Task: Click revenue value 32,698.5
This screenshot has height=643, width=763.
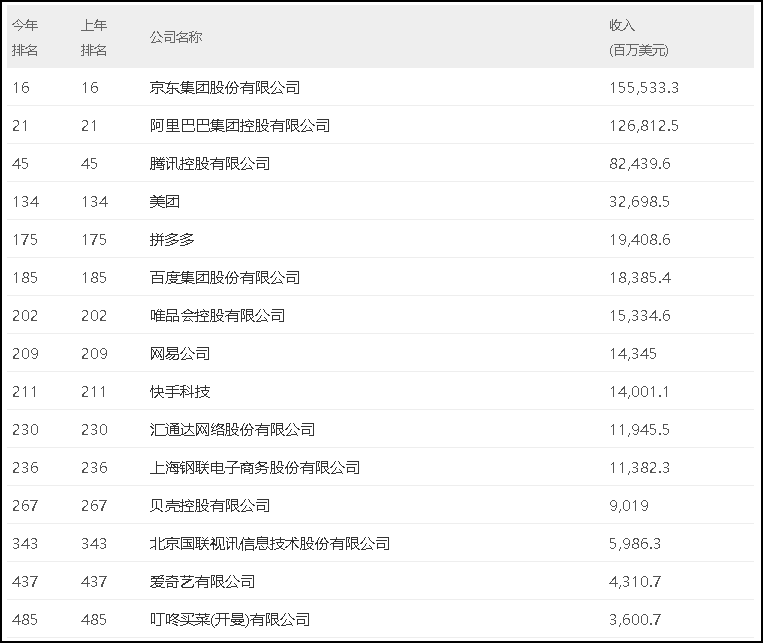Action: pyautogui.click(x=640, y=202)
